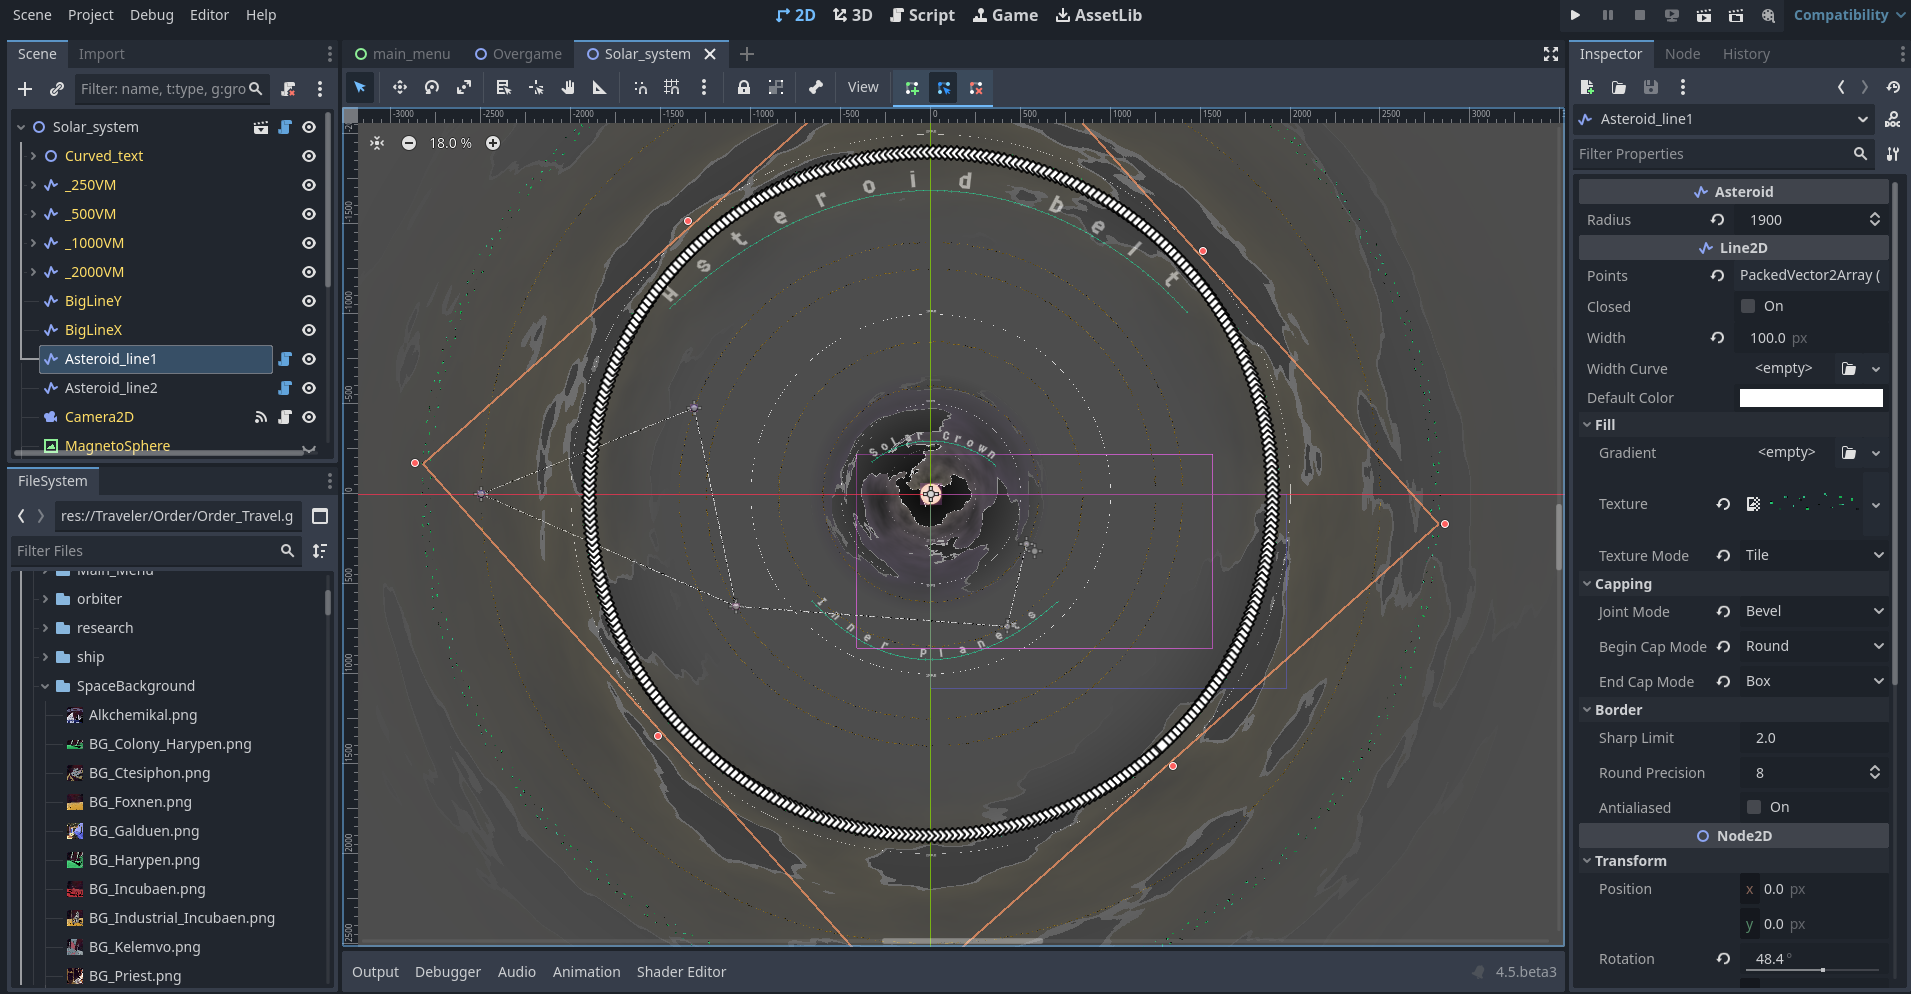The image size is (1911, 994).
Task: Toggle split mode in FileSystem panel
Action: coord(320,516)
